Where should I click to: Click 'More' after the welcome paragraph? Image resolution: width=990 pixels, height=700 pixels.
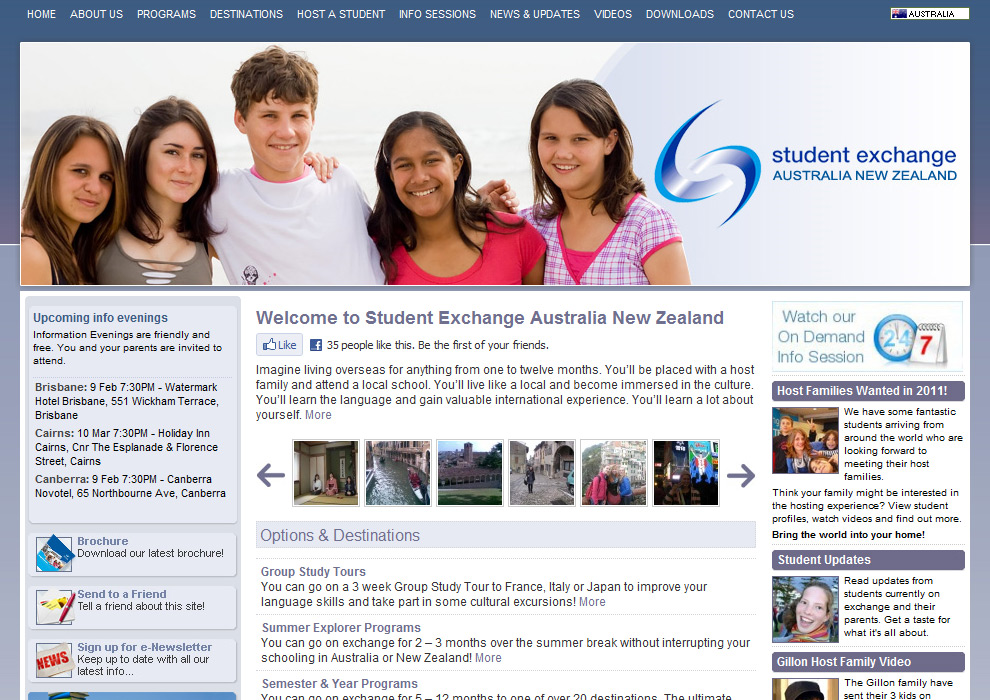[318, 415]
